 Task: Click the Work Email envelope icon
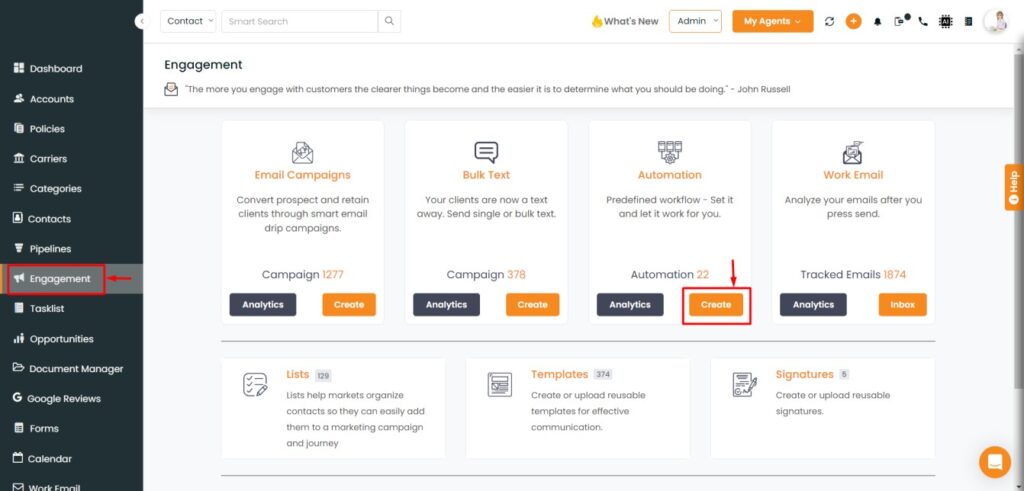coord(853,152)
